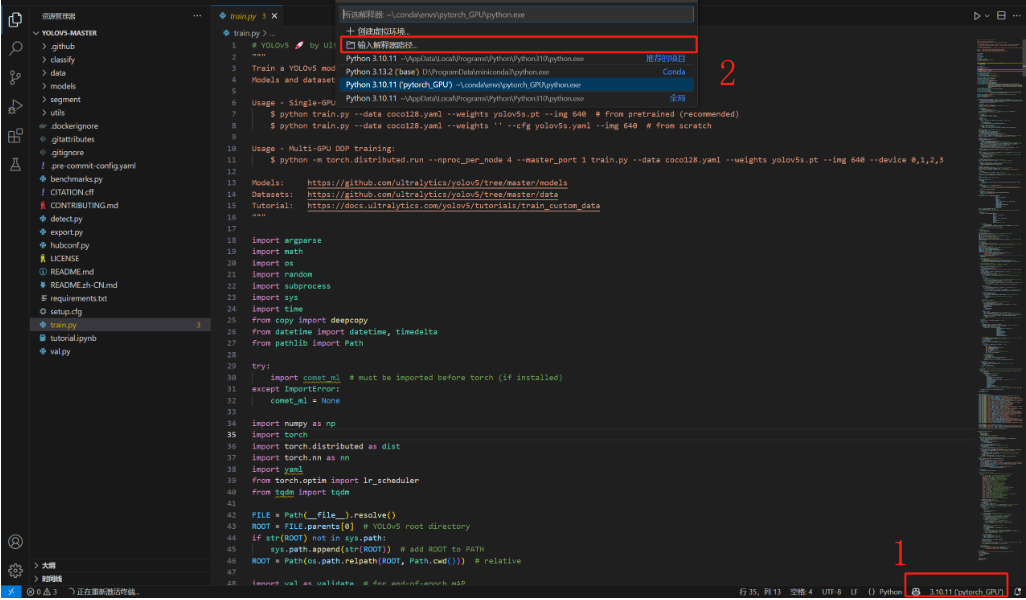Viewport: 1026px width, 600px height.
Task: Open the Source Control view
Action: click(15, 78)
